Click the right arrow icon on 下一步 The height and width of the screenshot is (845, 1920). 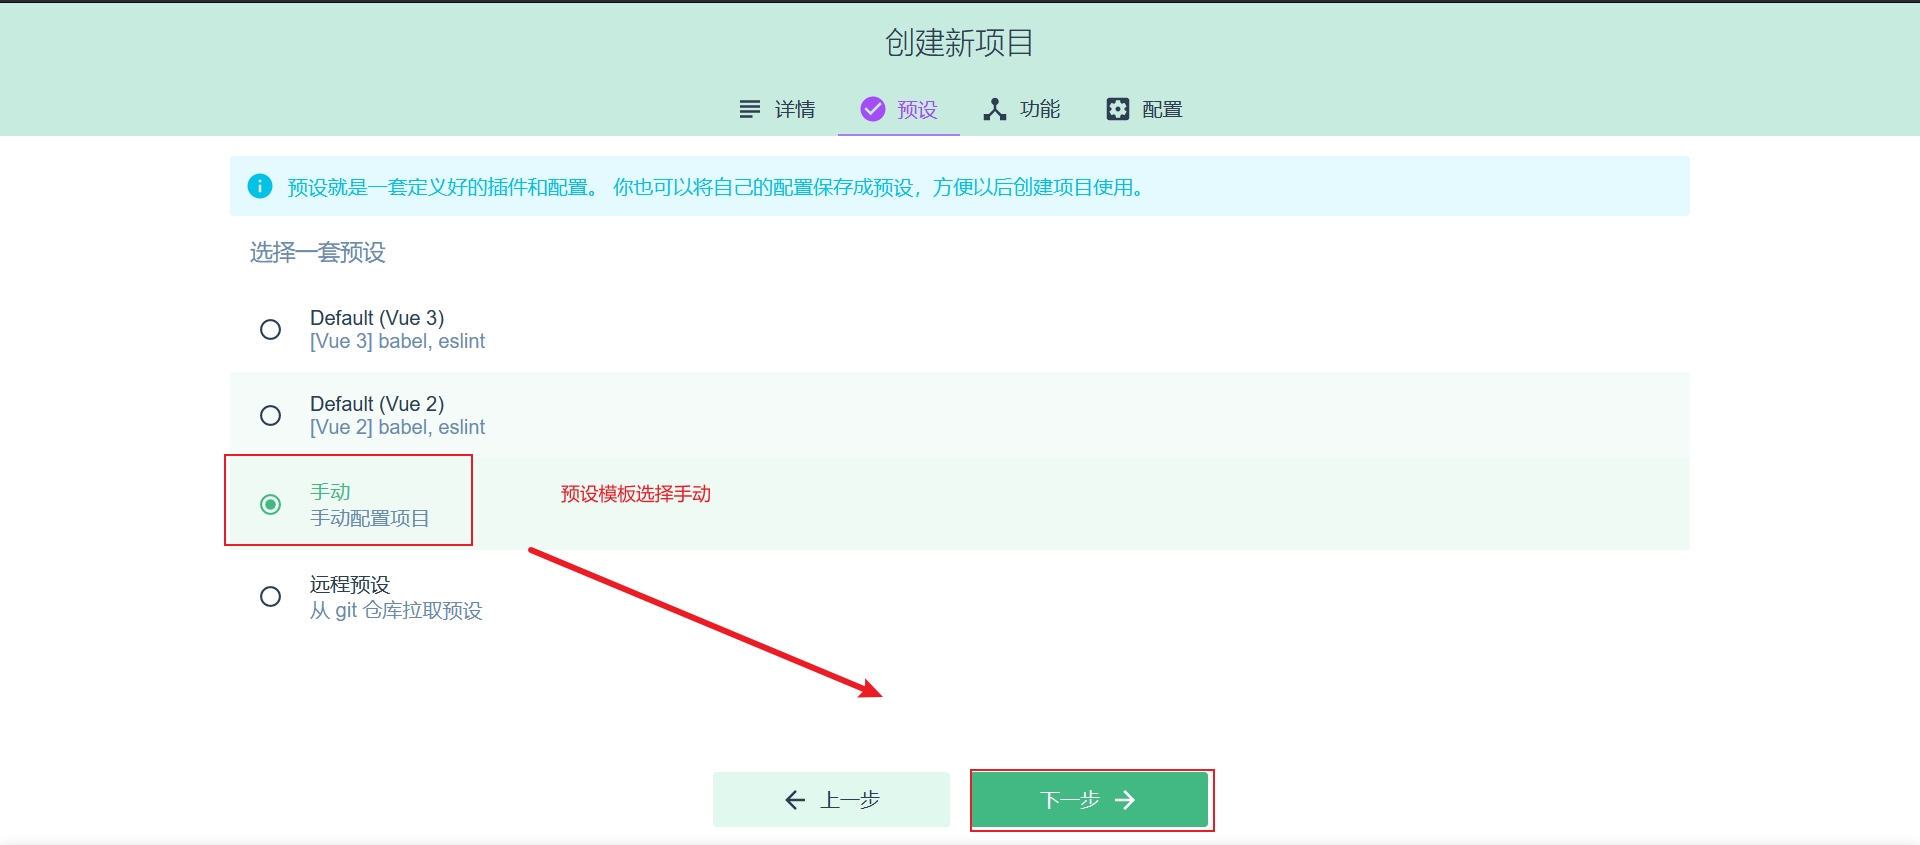tap(1125, 800)
